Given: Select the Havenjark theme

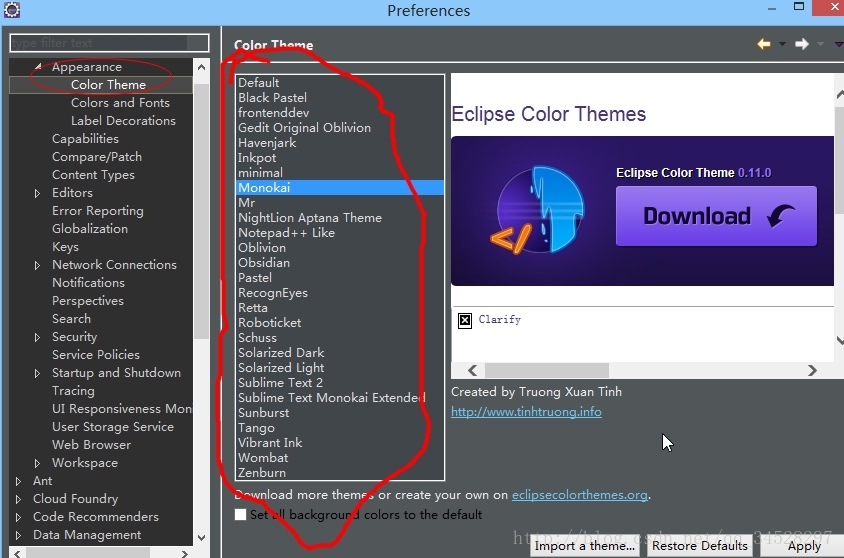Looking at the screenshot, I should 340,143.
